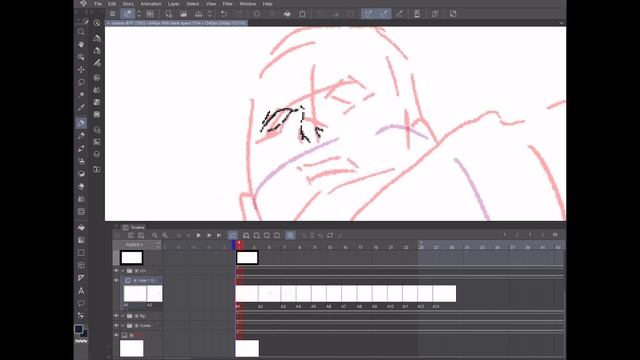Click the Save icon in command bar
Image resolution: width=640 pixels, height=360 pixels.
coord(198,14)
